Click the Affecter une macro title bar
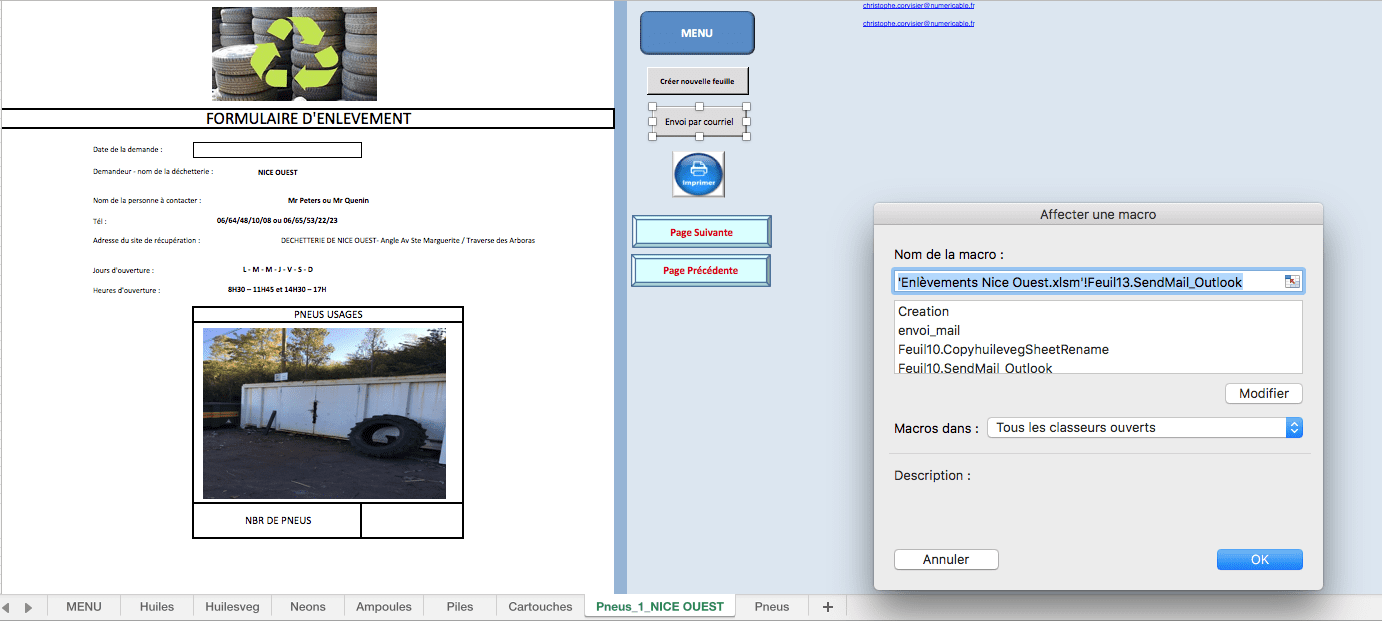 [1098, 215]
